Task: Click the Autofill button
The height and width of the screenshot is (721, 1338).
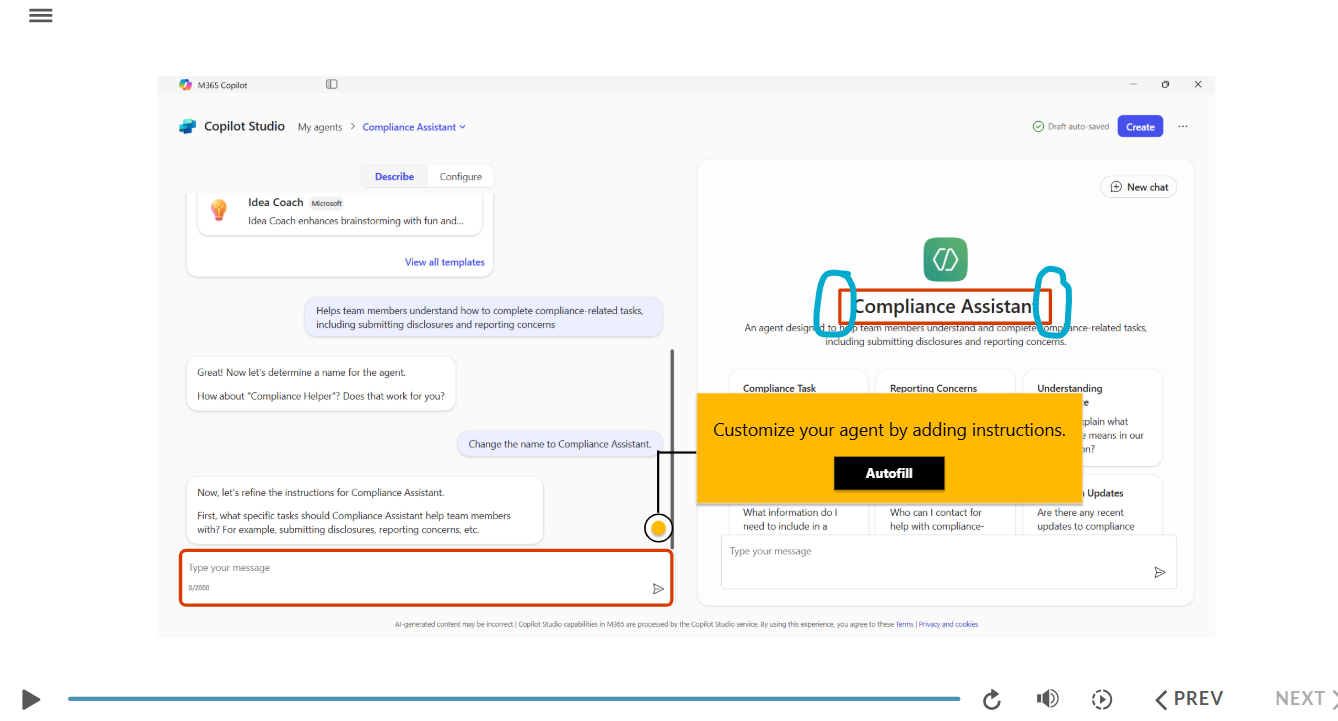Action: [x=889, y=473]
